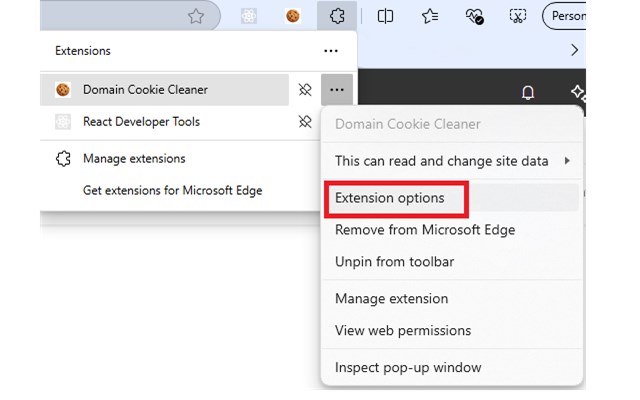Viewport: 640px width, 400px height.
Task: Open Get extensions for Microsoft Edge link
Action: (172, 190)
